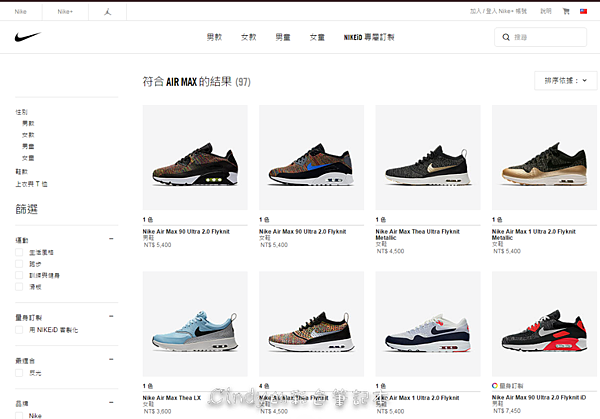Screen dimensions: 600x419
Task: Tick the 生活風格 sport filter checkbox
Action: click(19, 252)
